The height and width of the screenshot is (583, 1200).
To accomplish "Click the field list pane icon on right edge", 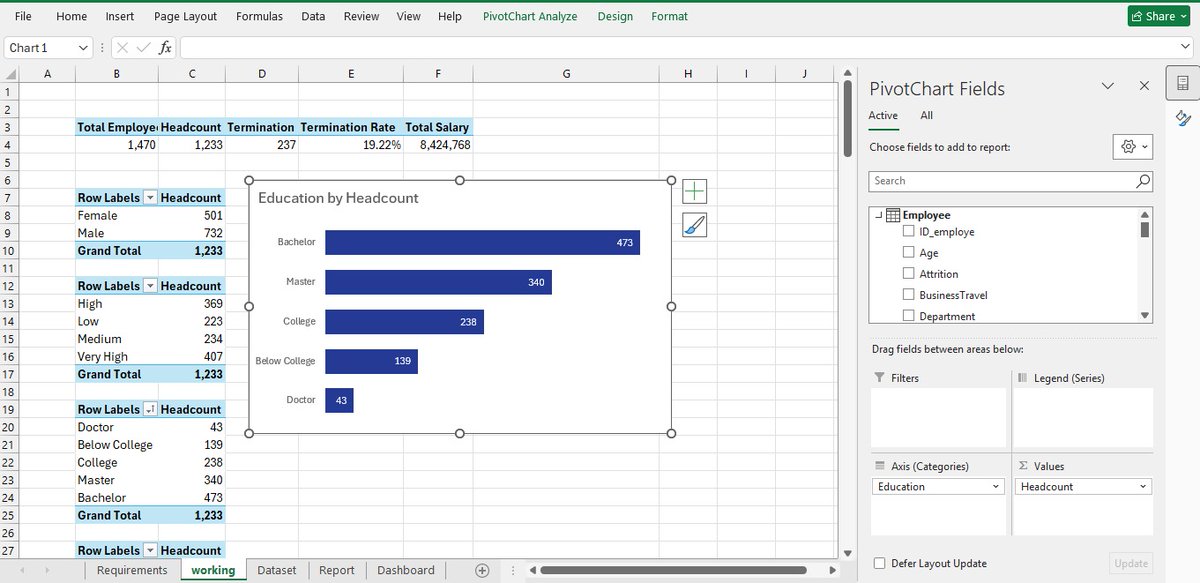I will 1185,85.
